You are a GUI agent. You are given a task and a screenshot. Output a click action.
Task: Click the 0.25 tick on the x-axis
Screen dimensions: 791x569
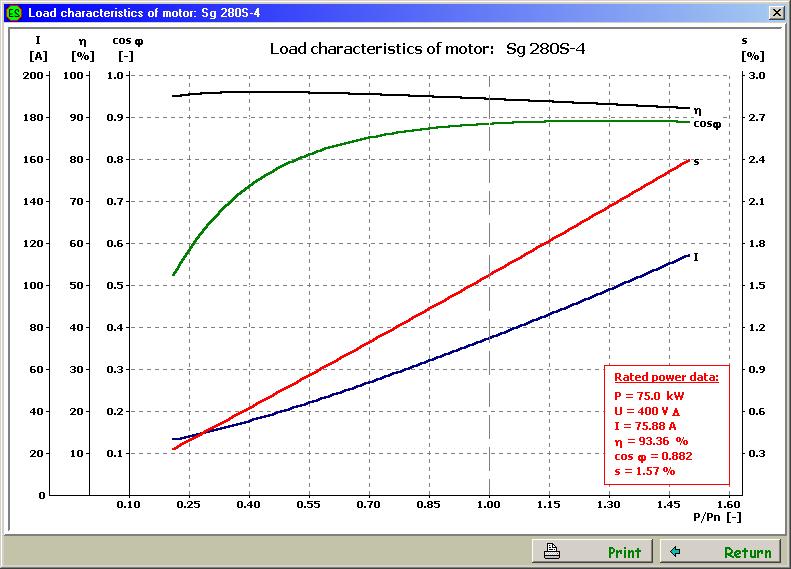[189, 504]
